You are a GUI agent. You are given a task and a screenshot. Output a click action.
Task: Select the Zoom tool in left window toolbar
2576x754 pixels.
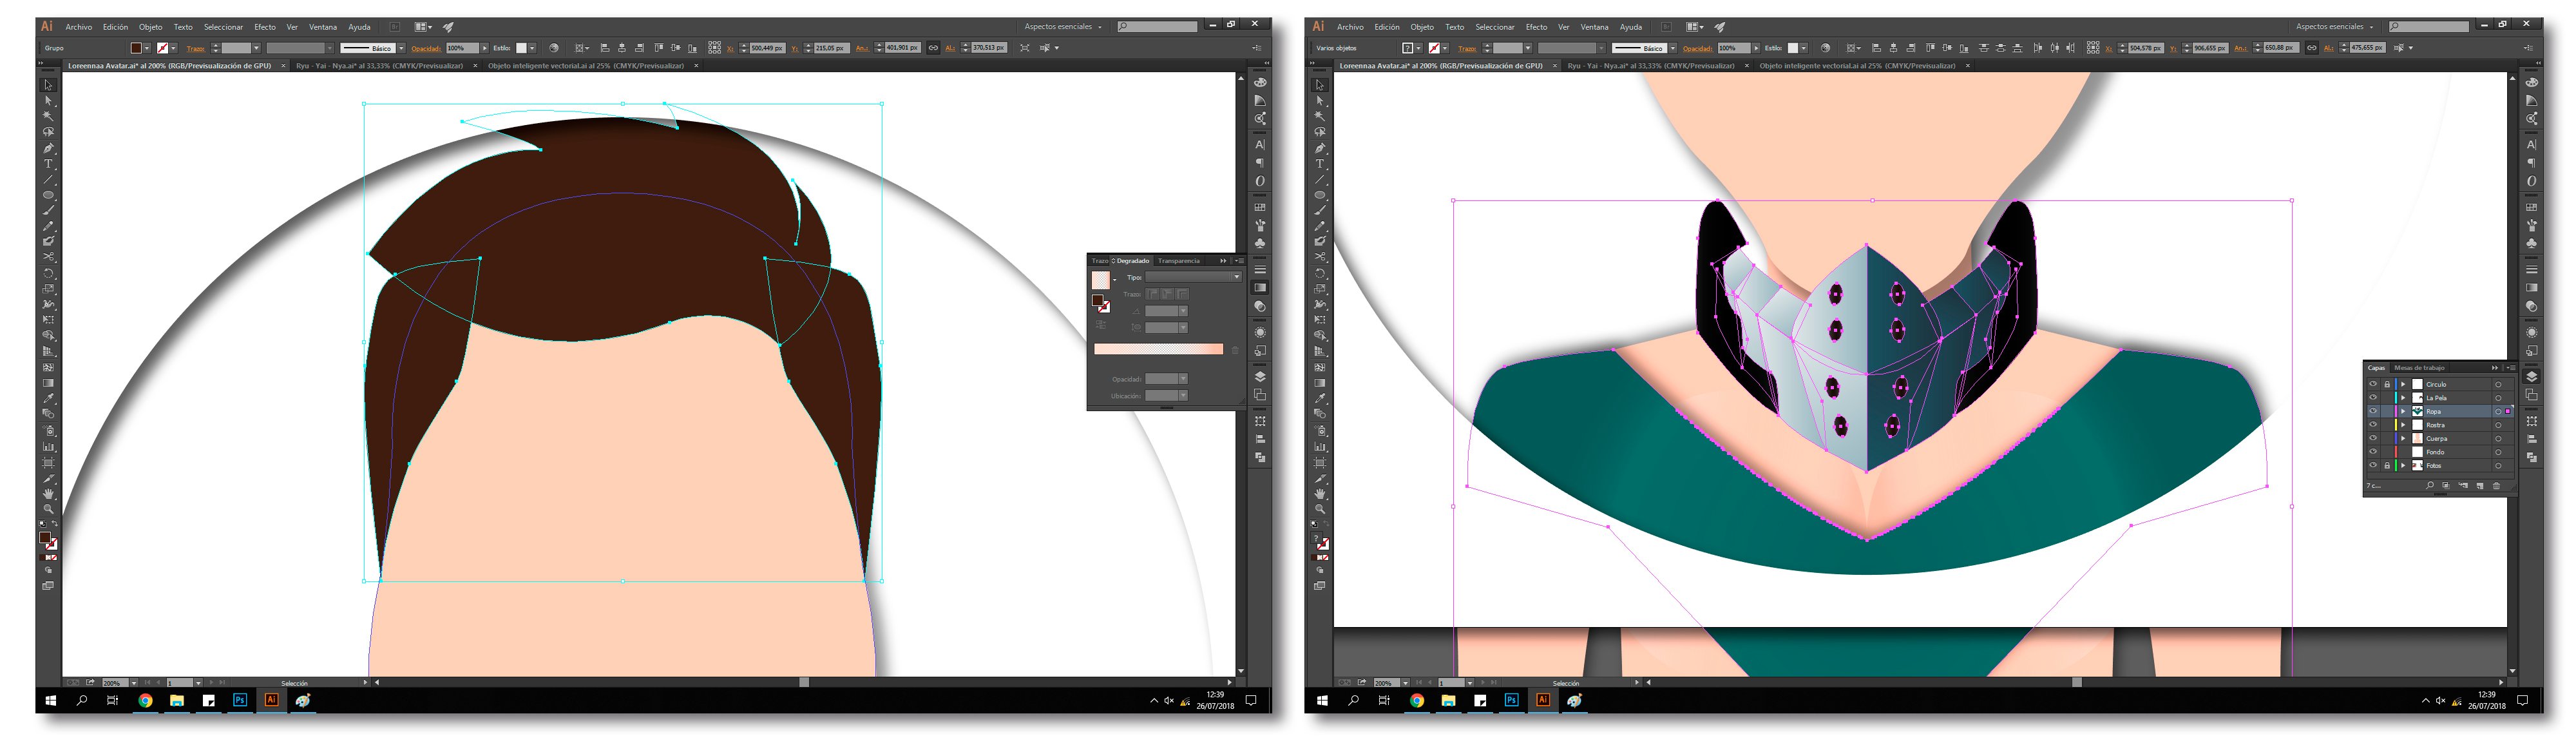[48, 509]
